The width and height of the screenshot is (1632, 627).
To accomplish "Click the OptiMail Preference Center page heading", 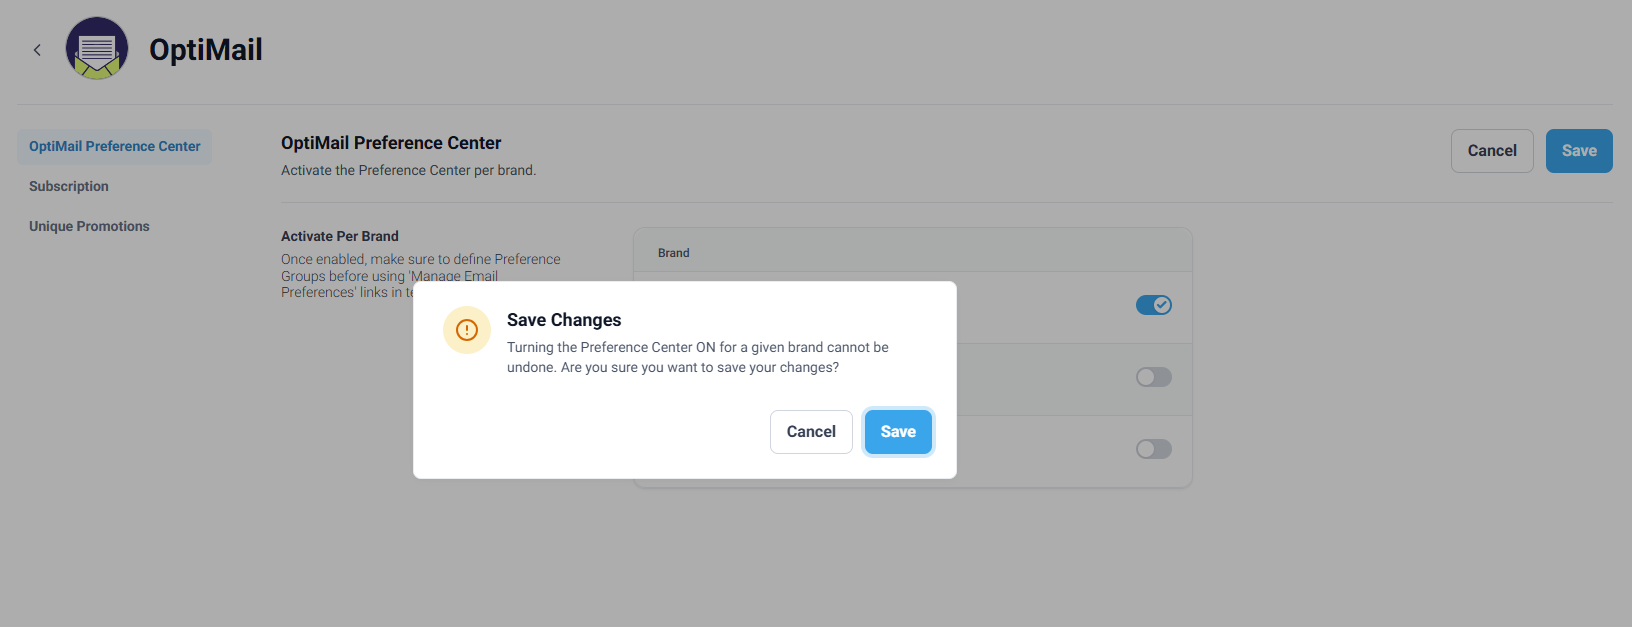I will [391, 143].
